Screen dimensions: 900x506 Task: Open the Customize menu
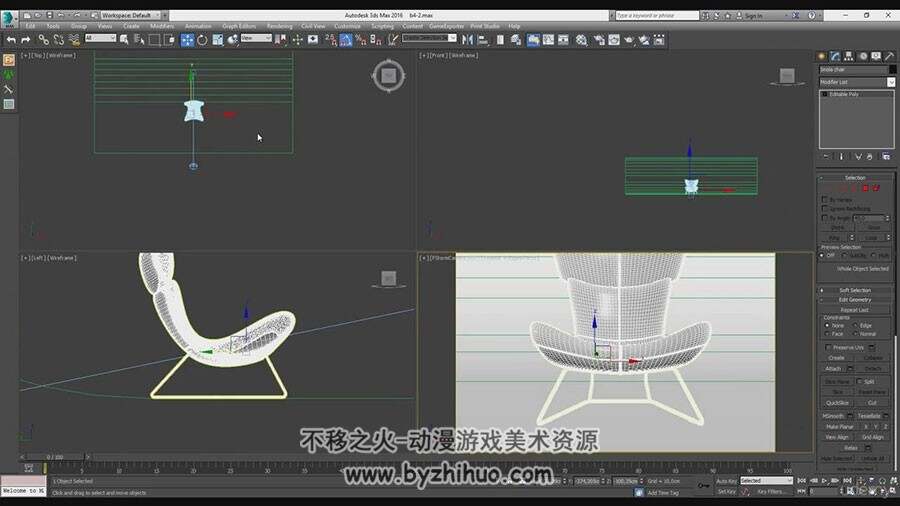point(347,26)
